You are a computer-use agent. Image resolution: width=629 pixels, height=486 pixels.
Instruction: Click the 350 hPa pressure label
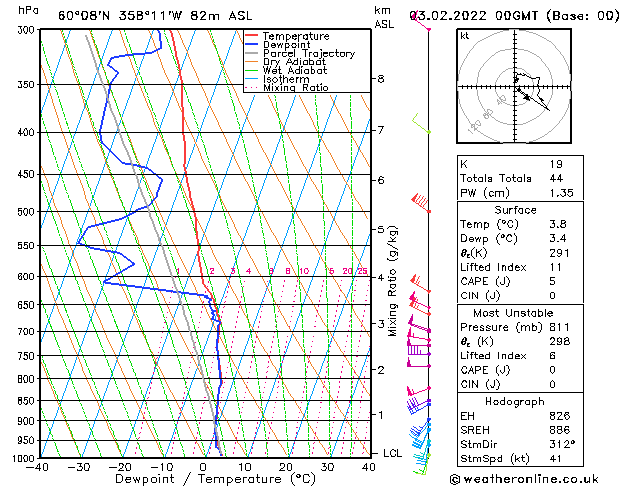pos(28,85)
